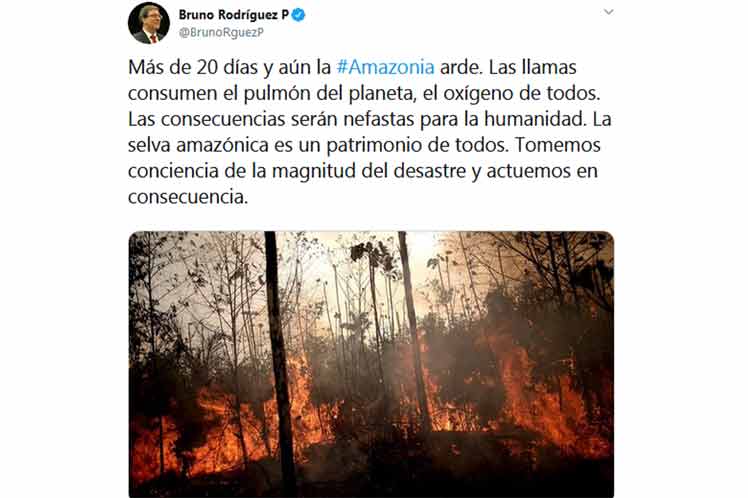This screenshot has width=748, height=498.
Task: Click the thick dark tree trunk in photo
Action: coord(279,363)
